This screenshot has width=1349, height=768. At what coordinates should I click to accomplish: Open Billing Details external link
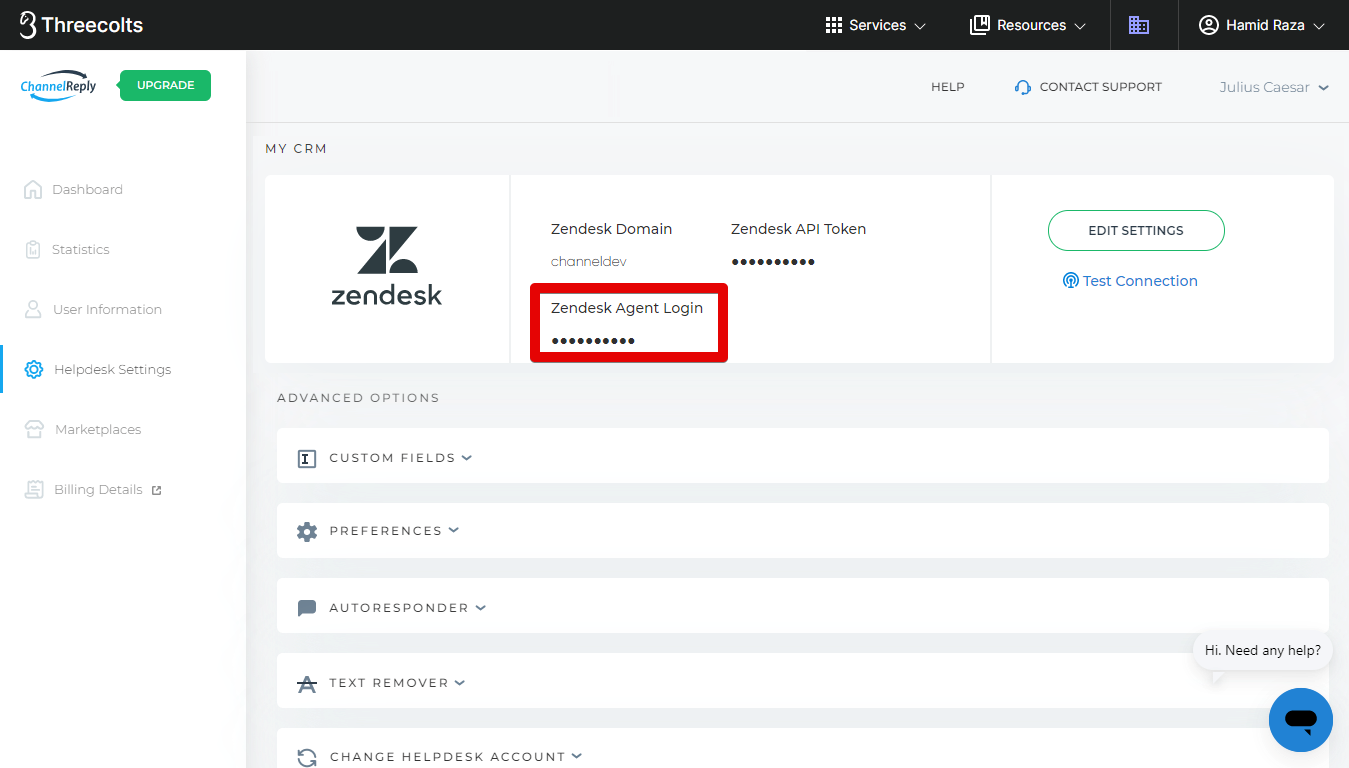pos(108,489)
